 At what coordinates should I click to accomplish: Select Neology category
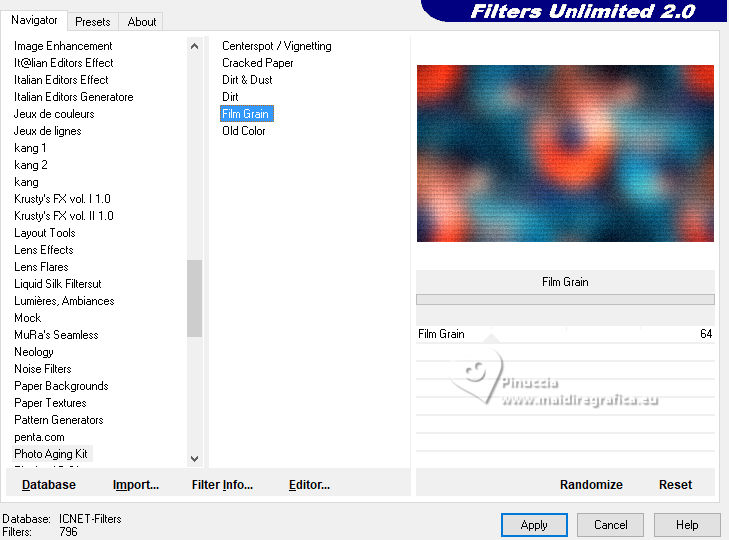click(34, 352)
